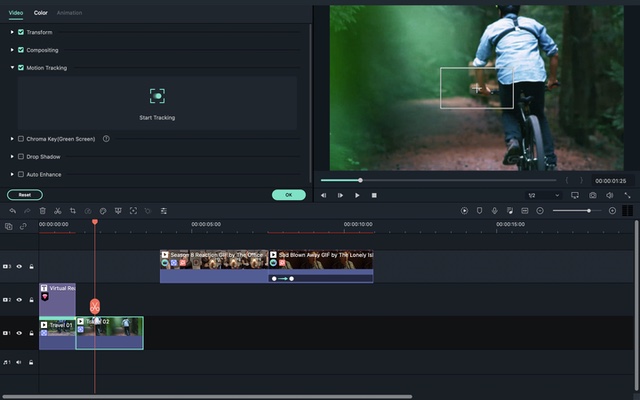This screenshot has height=400, width=640.
Task: Switch to the Video tab
Action: [x=16, y=13]
